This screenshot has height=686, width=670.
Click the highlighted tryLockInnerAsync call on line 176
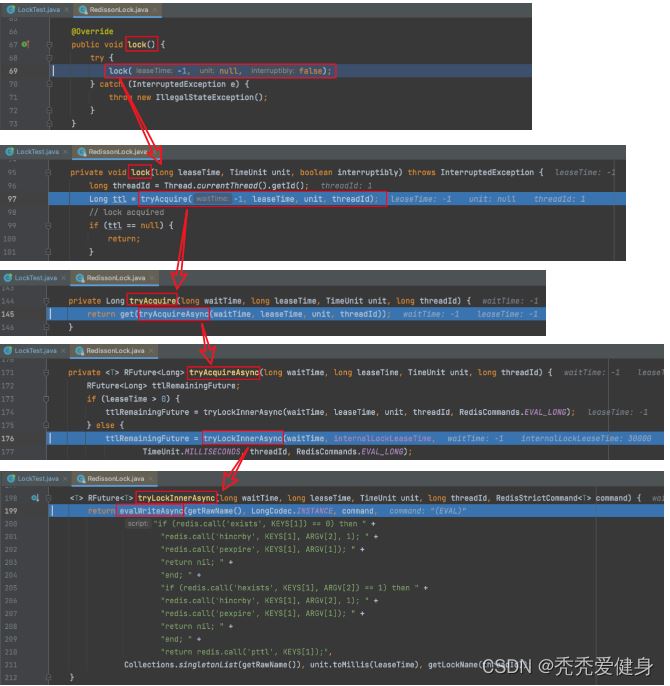[242, 438]
